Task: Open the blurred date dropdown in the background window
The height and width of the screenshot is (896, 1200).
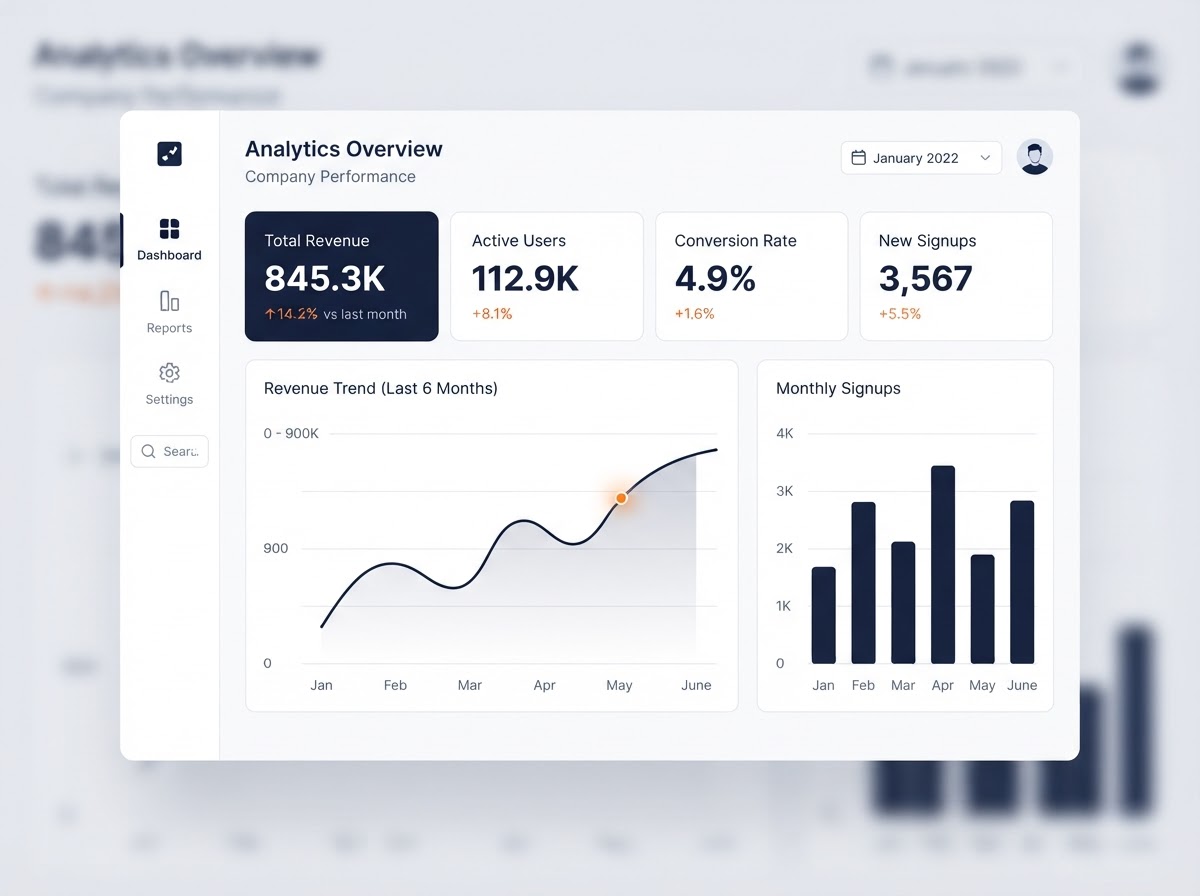Action: [x=965, y=68]
